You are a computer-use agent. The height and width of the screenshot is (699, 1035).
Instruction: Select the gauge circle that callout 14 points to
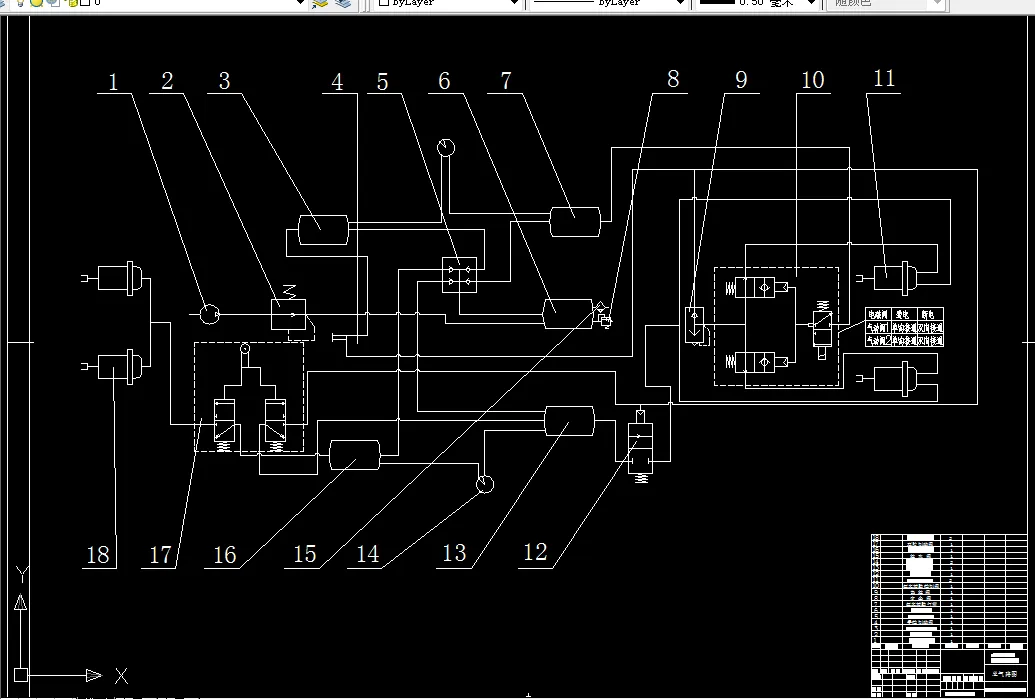point(484,484)
